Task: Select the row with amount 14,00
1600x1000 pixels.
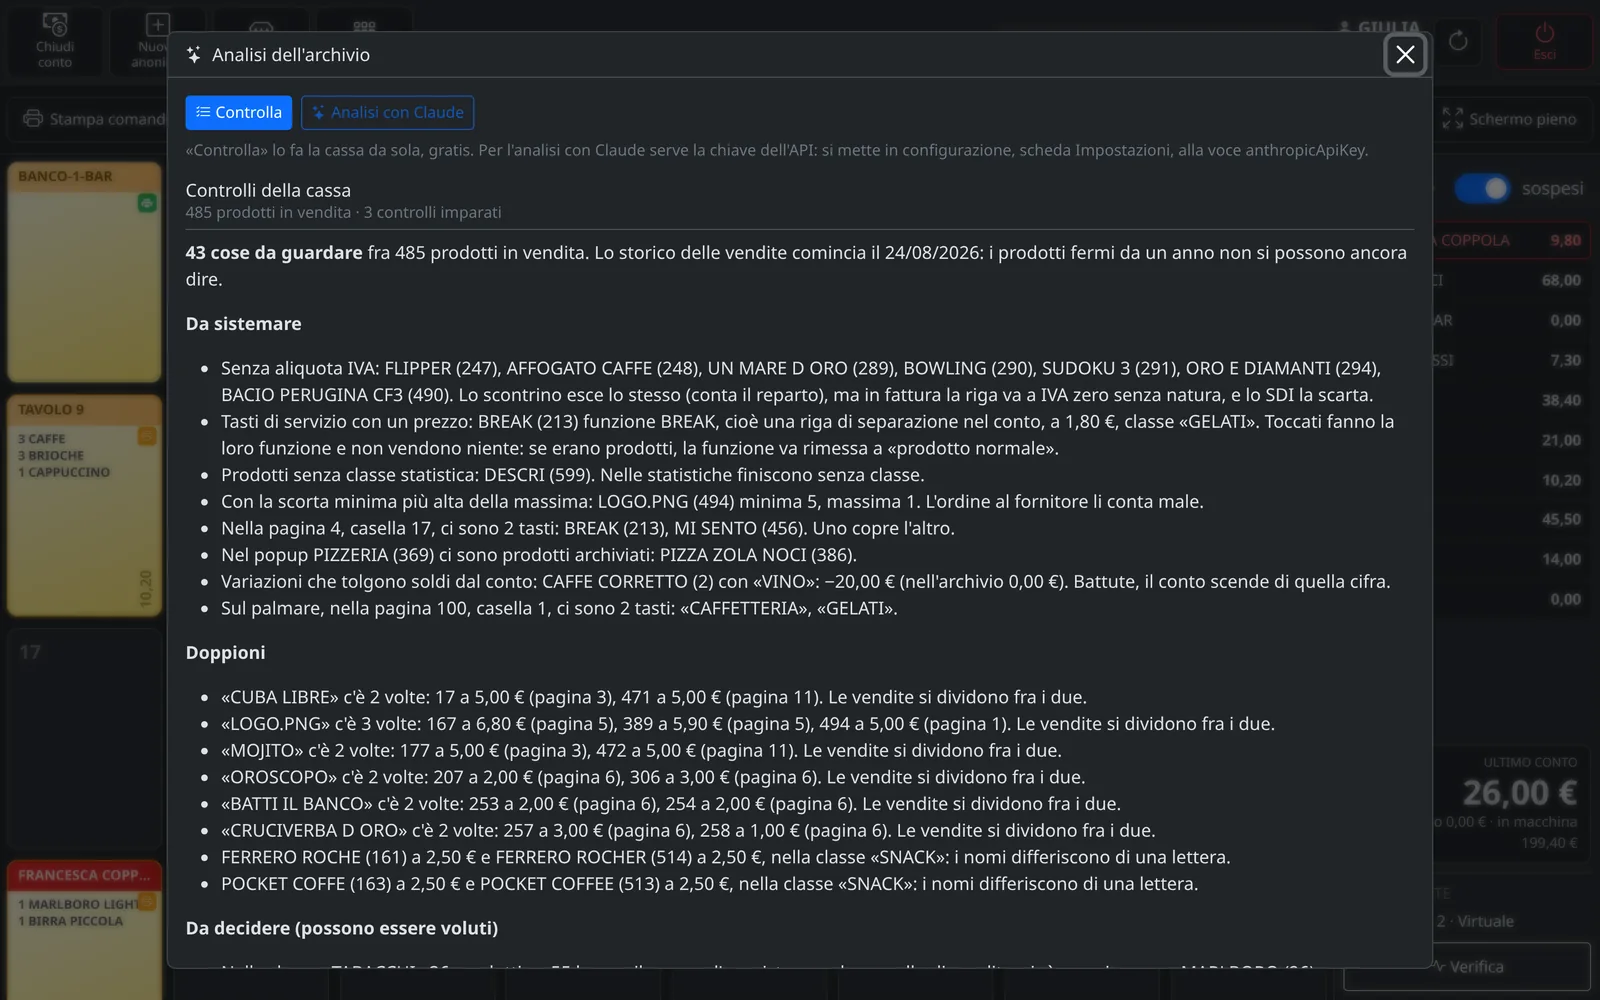Action: coord(1510,559)
